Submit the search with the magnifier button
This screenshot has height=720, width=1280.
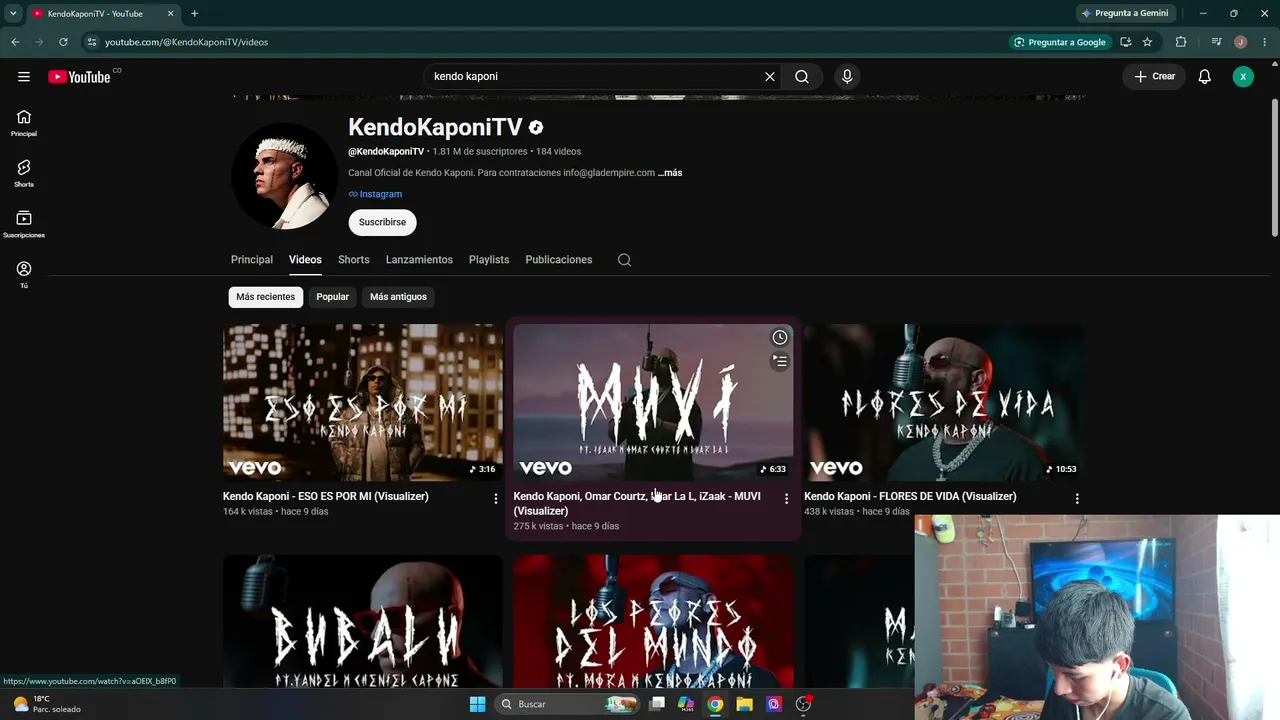802,77
